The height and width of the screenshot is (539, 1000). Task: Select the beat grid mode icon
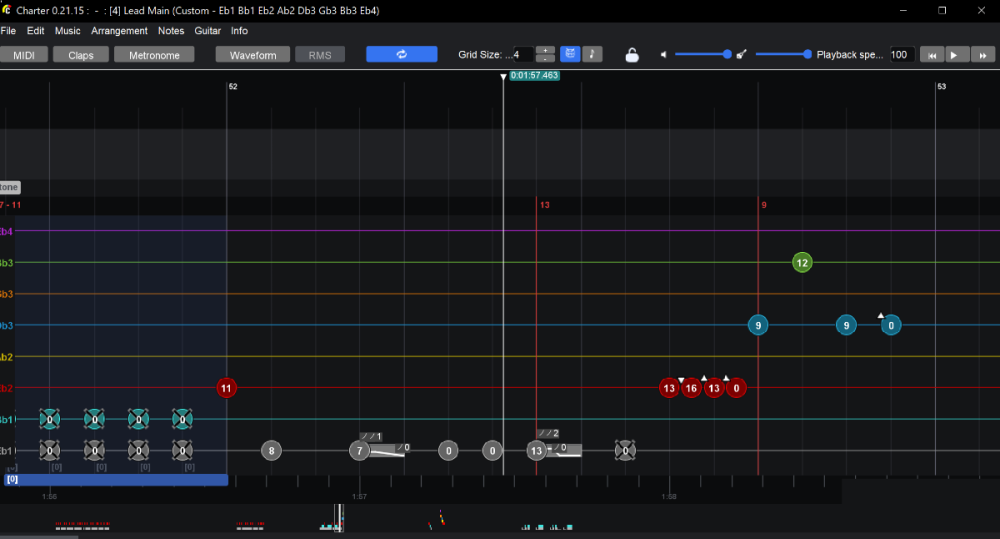[x=570, y=54]
